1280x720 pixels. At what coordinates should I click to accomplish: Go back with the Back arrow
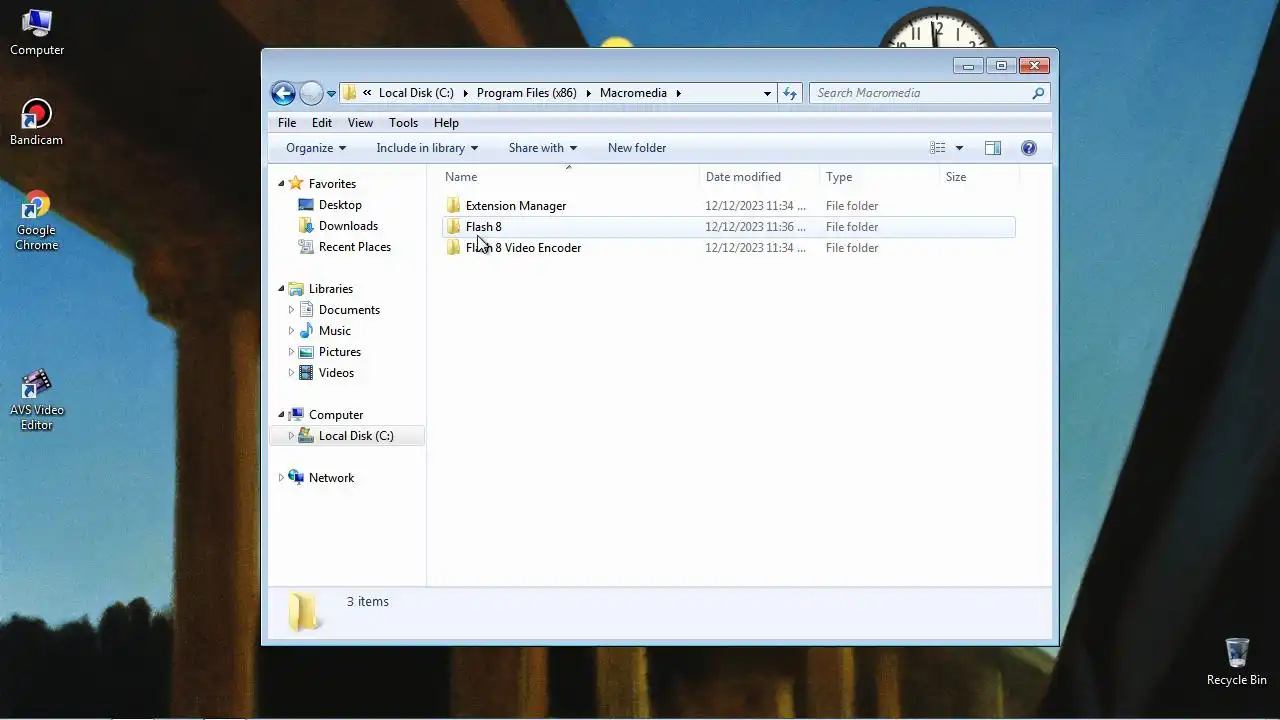tap(283, 93)
